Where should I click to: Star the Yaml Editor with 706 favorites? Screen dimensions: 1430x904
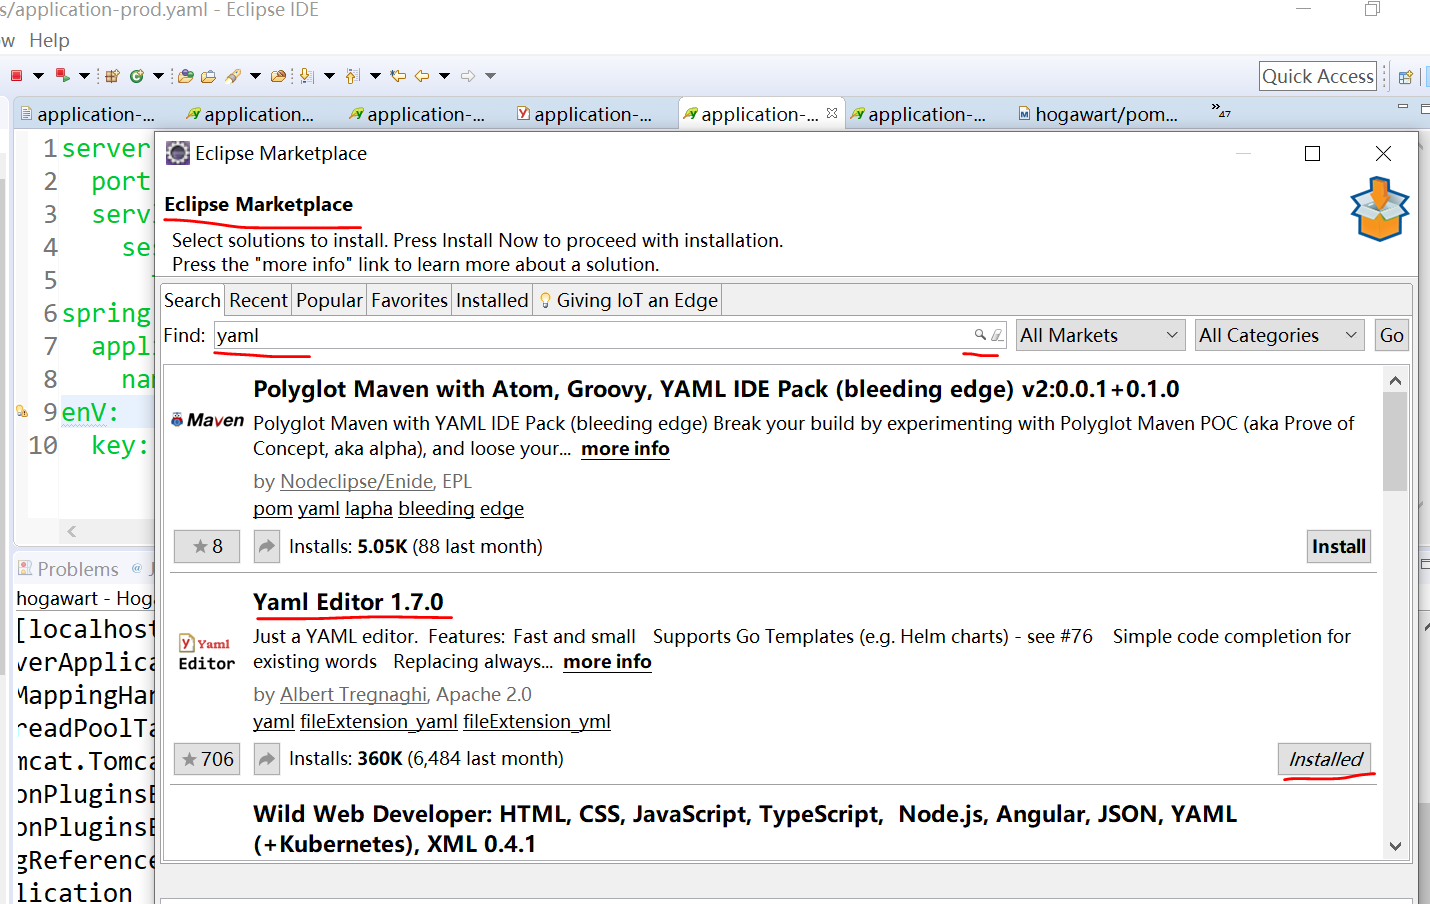pyautogui.click(x=207, y=759)
